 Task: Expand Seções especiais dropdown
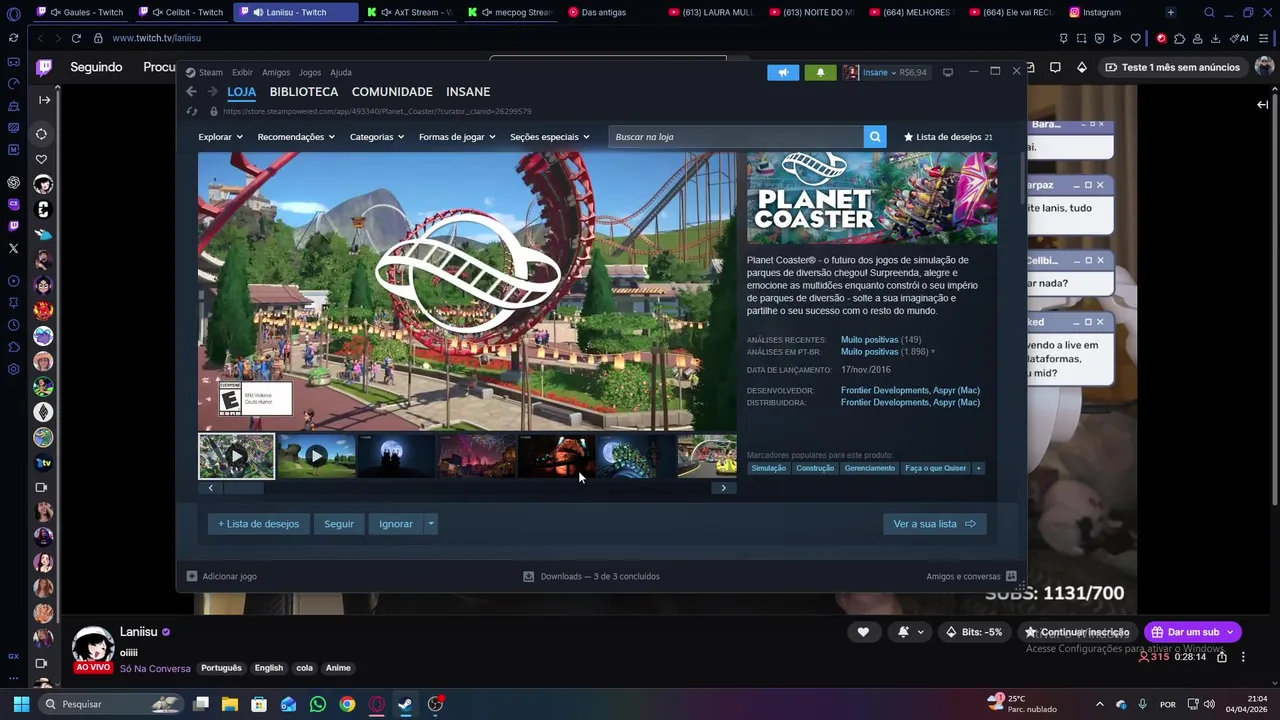tap(549, 137)
